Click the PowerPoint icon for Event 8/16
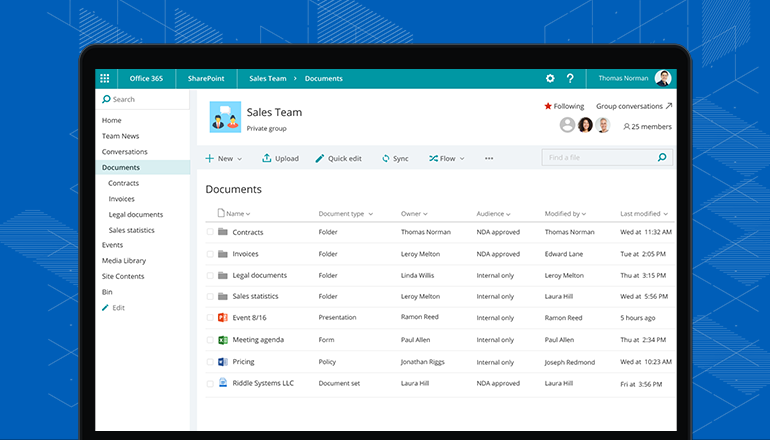The image size is (770, 440). click(x=223, y=317)
